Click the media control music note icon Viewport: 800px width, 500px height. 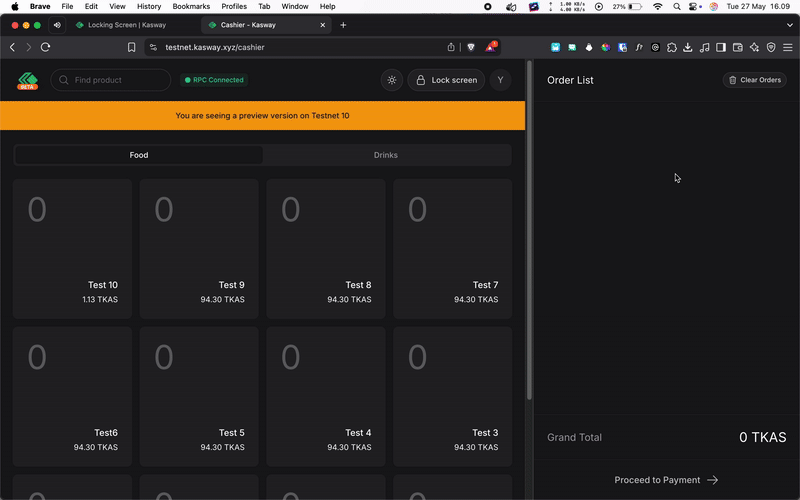click(x=705, y=47)
